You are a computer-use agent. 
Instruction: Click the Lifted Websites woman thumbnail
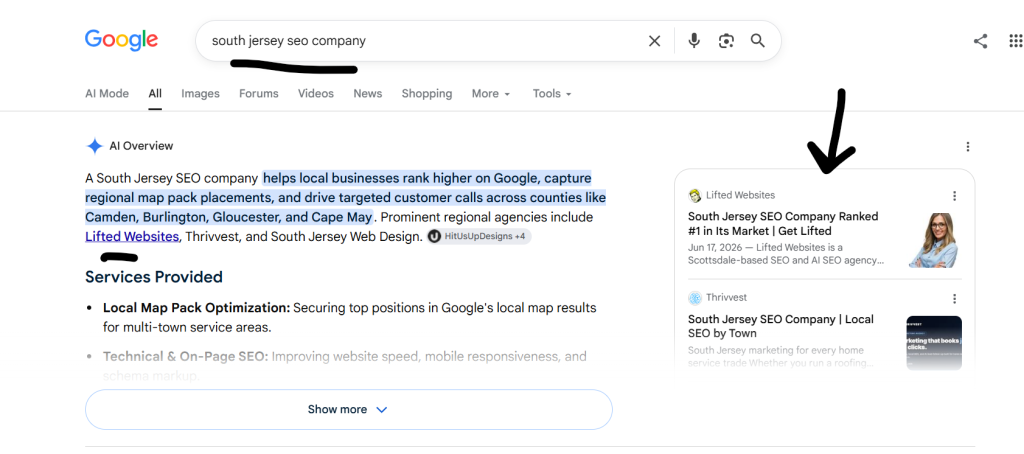tap(933, 240)
